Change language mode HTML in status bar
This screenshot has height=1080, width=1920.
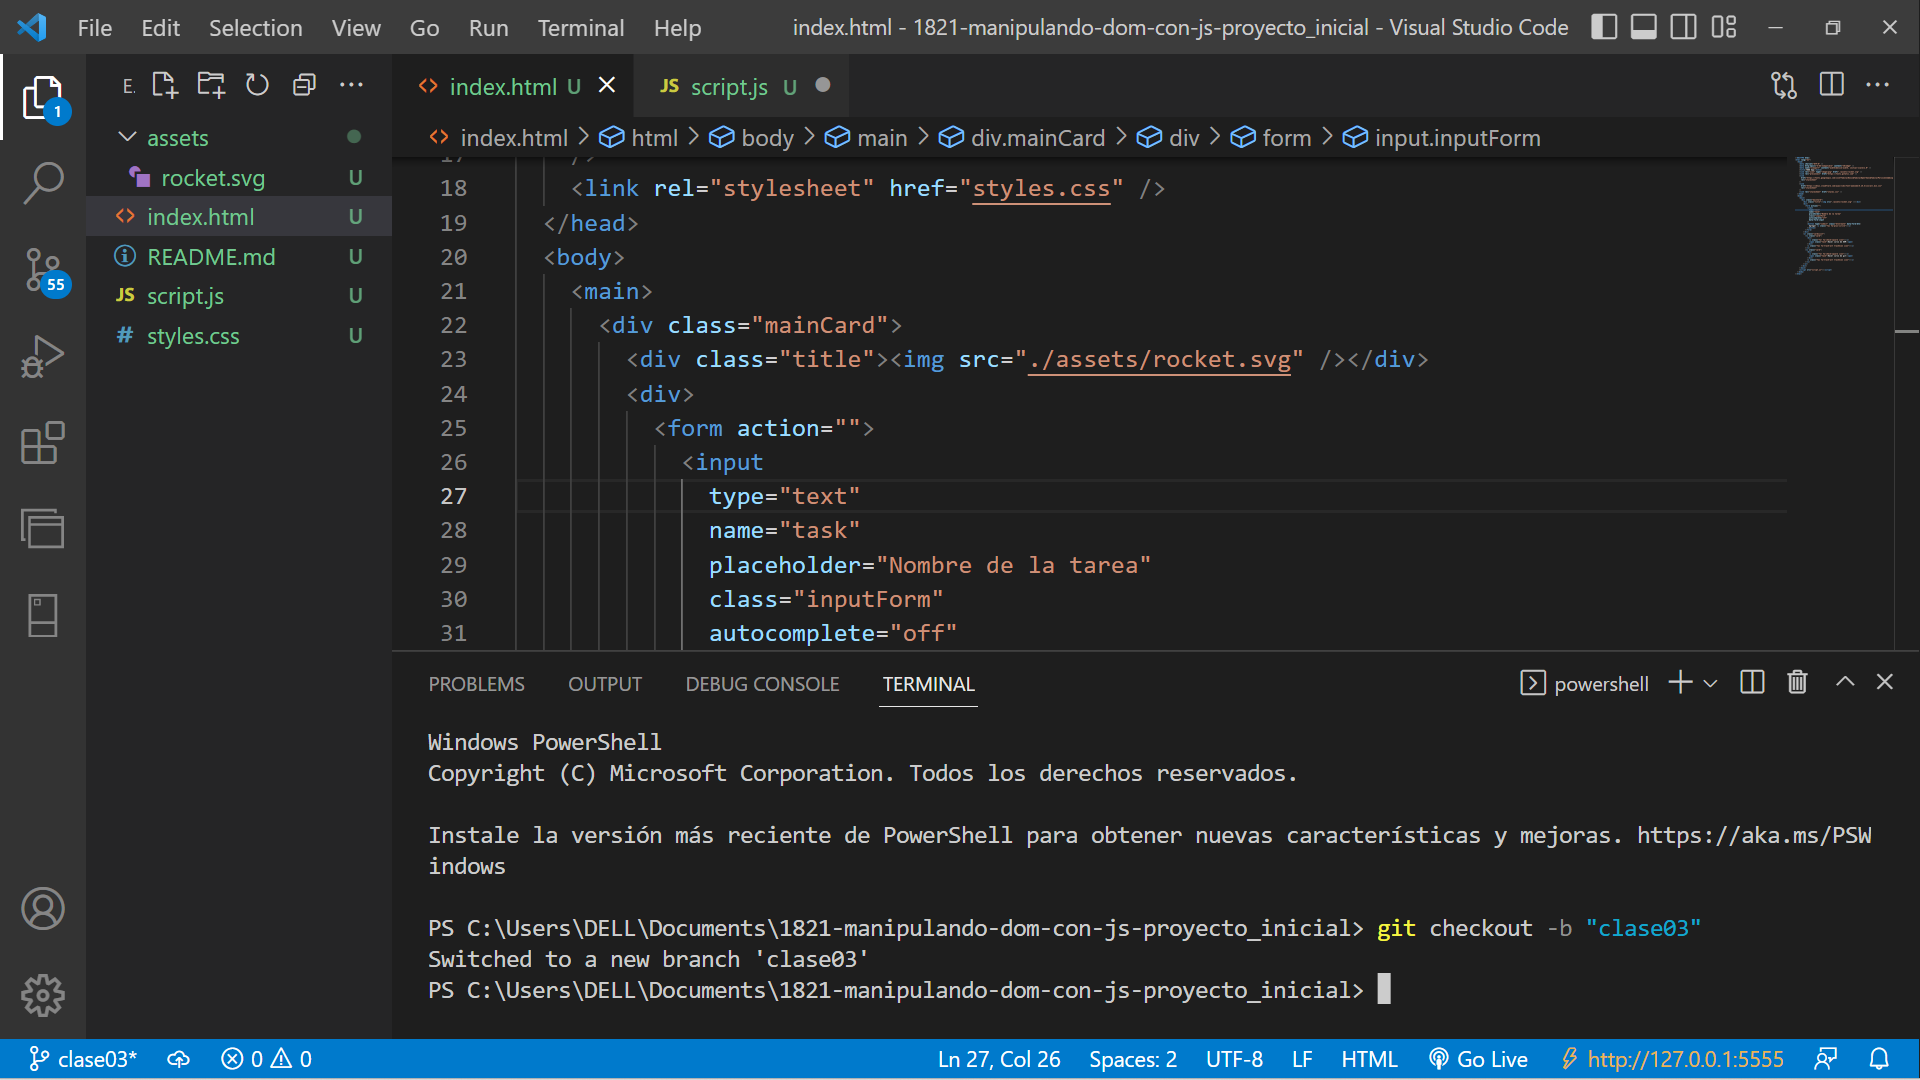[x=1369, y=1059]
